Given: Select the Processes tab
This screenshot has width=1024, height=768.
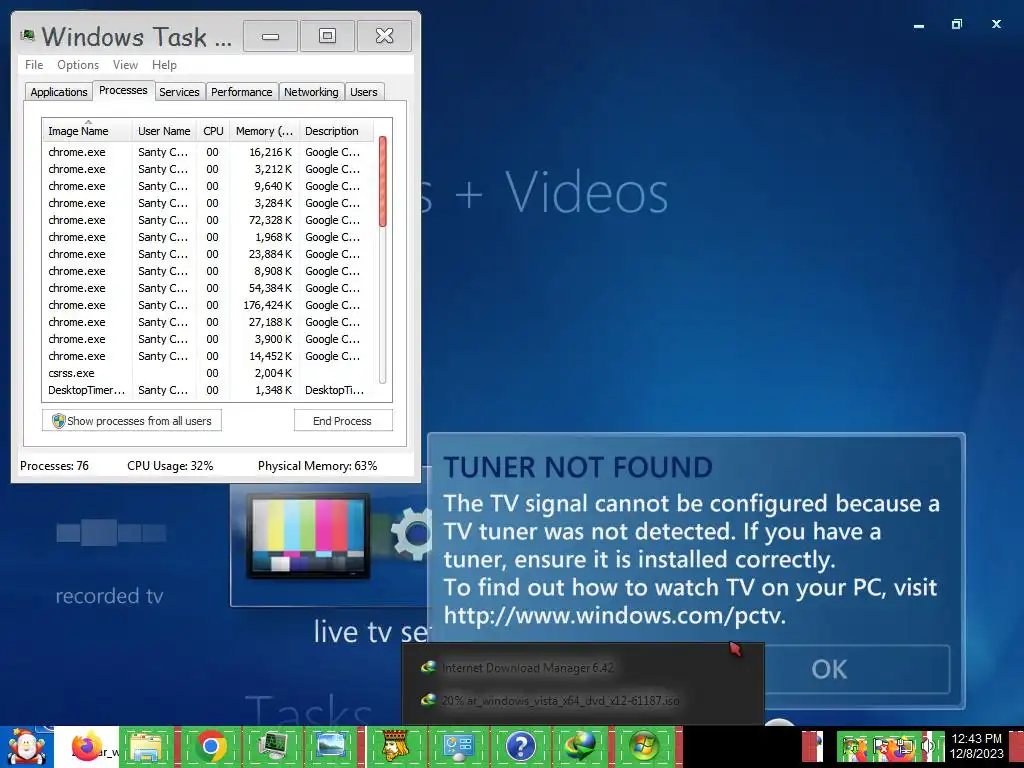Looking at the screenshot, I should (x=123, y=91).
